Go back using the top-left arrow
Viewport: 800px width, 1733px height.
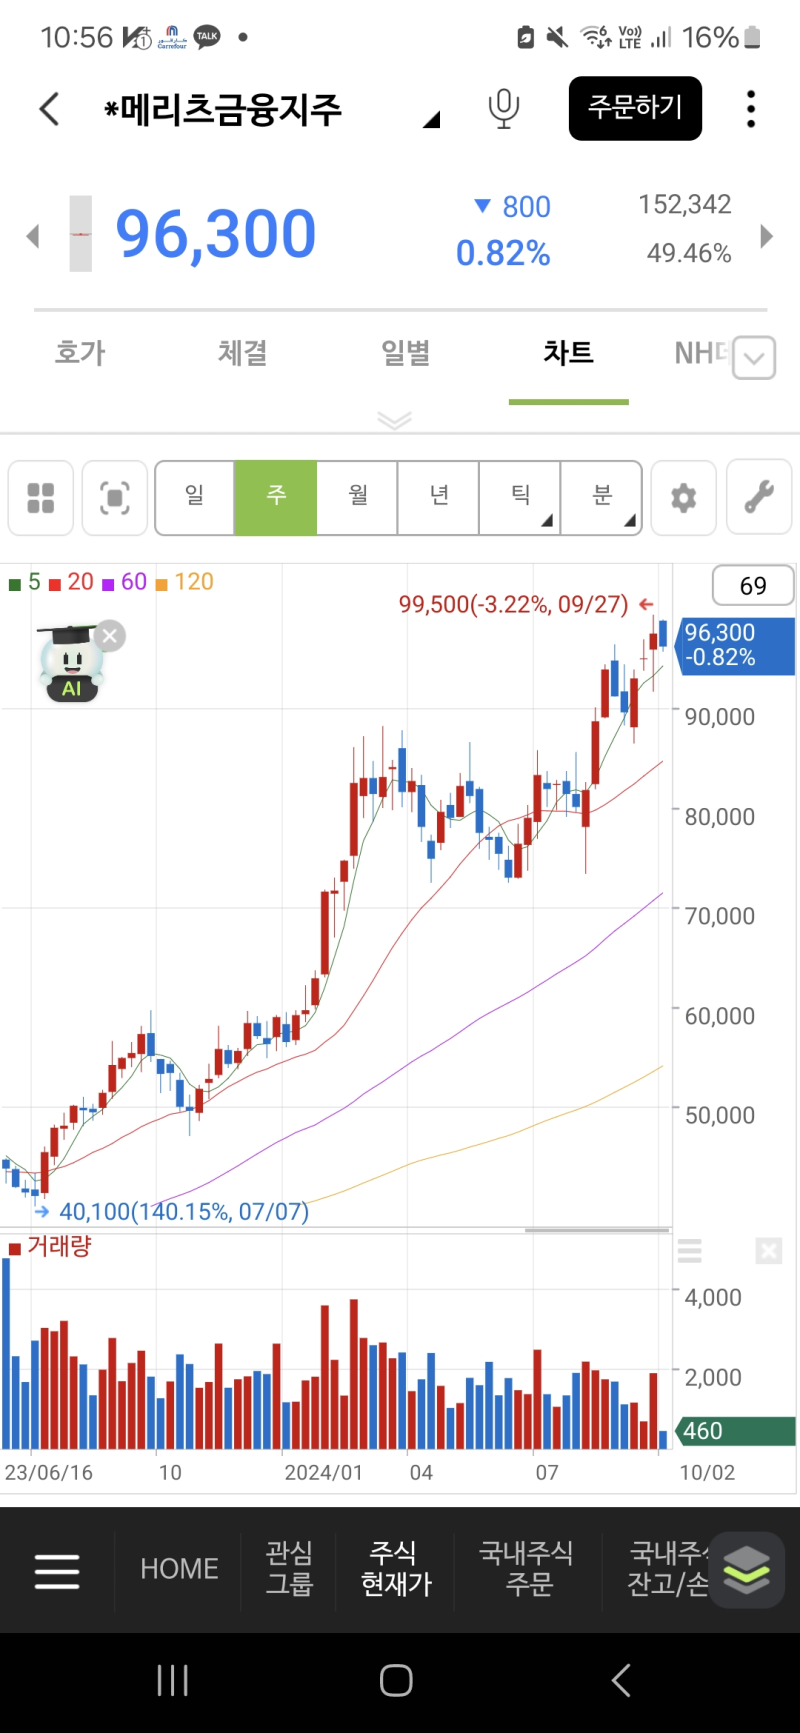[49, 108]
